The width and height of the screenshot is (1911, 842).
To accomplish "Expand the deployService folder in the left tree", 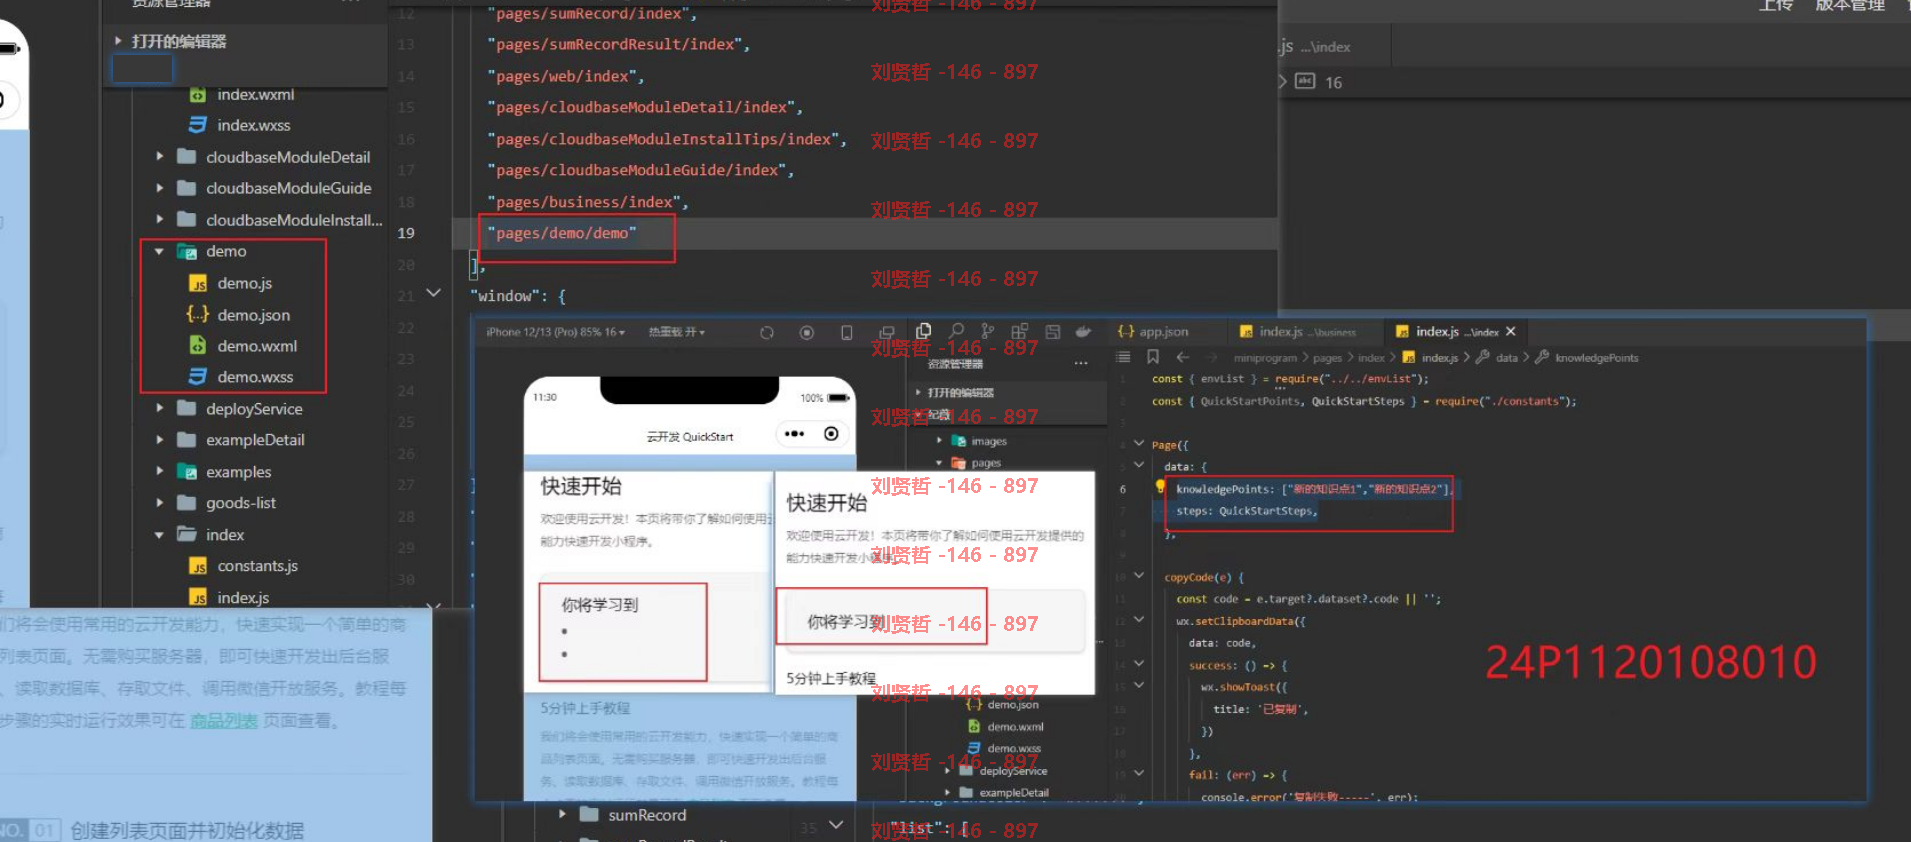I will [160, 408].
